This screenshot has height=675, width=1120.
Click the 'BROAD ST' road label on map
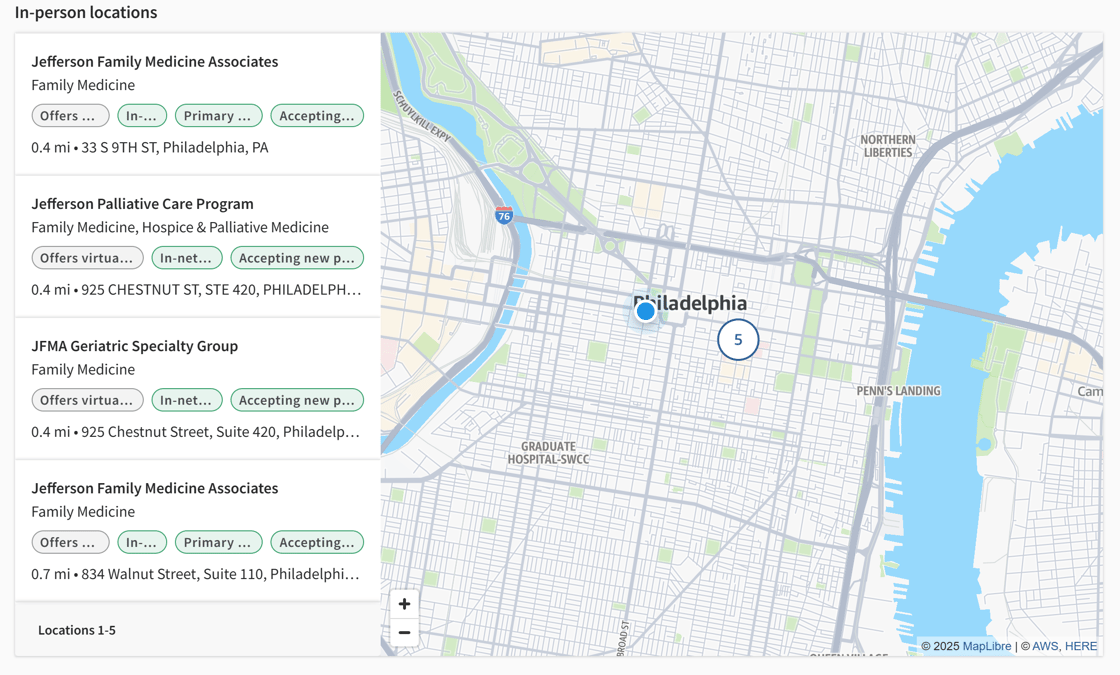(624, 638)
